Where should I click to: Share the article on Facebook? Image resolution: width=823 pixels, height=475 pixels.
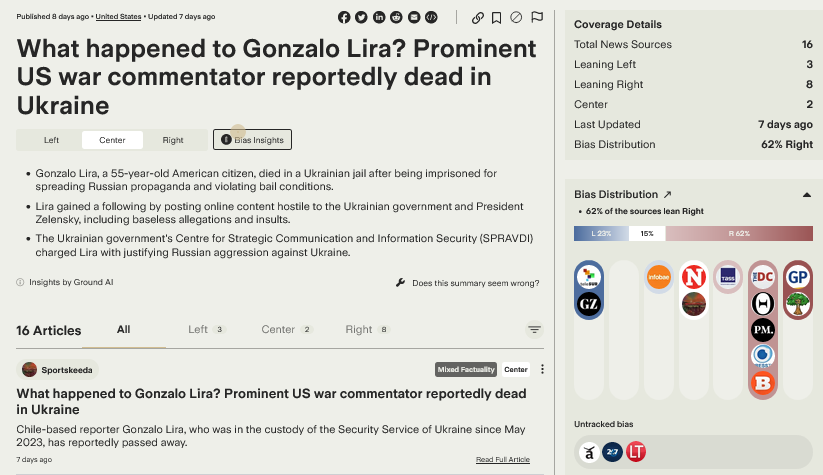point(344,17)
